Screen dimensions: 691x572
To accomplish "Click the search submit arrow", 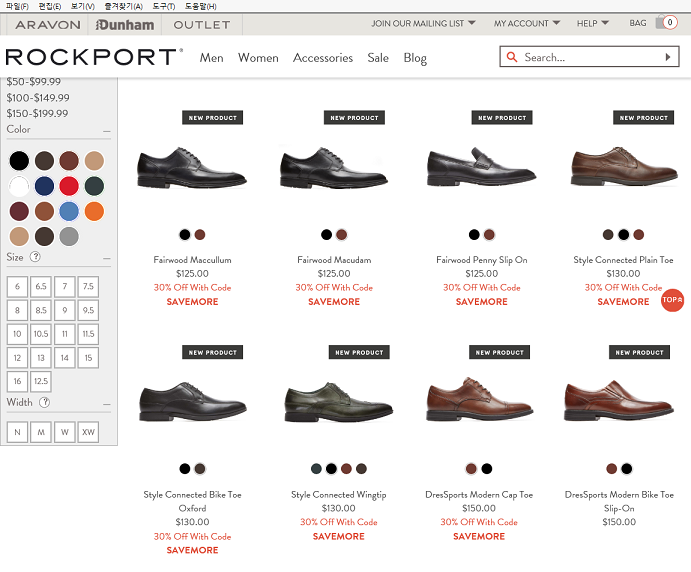I will pos(668,58).
